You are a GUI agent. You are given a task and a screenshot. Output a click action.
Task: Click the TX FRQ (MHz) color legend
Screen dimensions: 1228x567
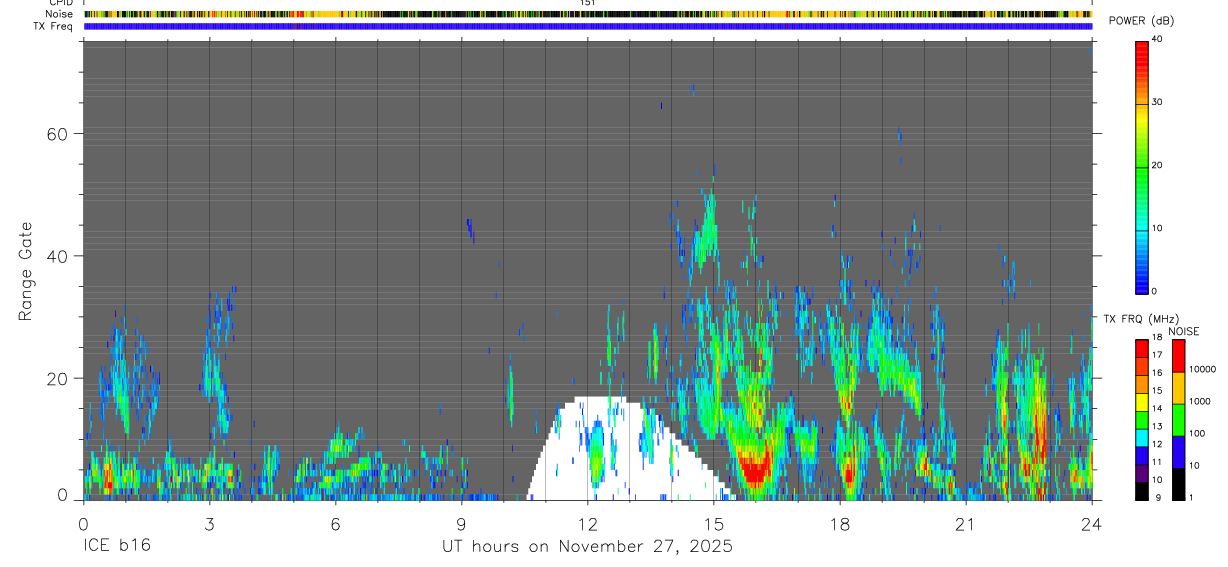(1142, 419)
